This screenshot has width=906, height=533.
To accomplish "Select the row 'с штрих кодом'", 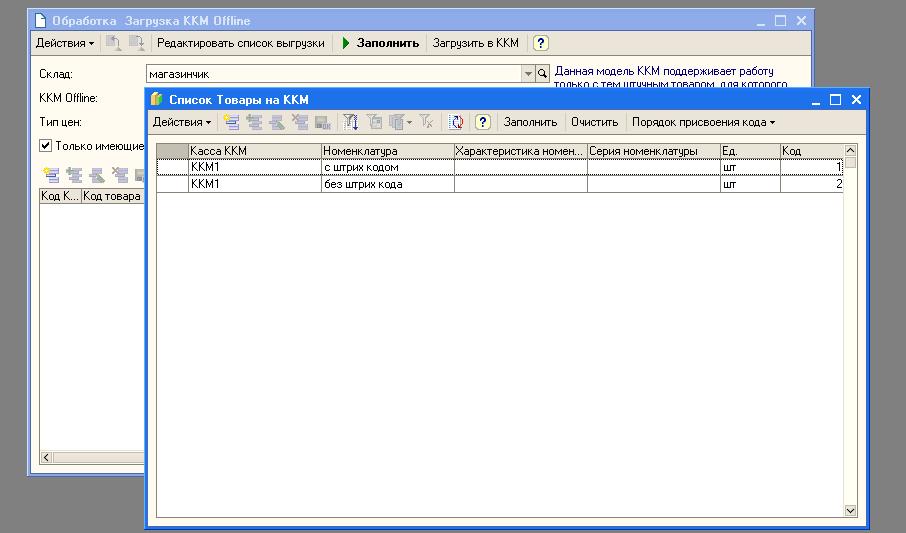I will click(x=500, y=167).
